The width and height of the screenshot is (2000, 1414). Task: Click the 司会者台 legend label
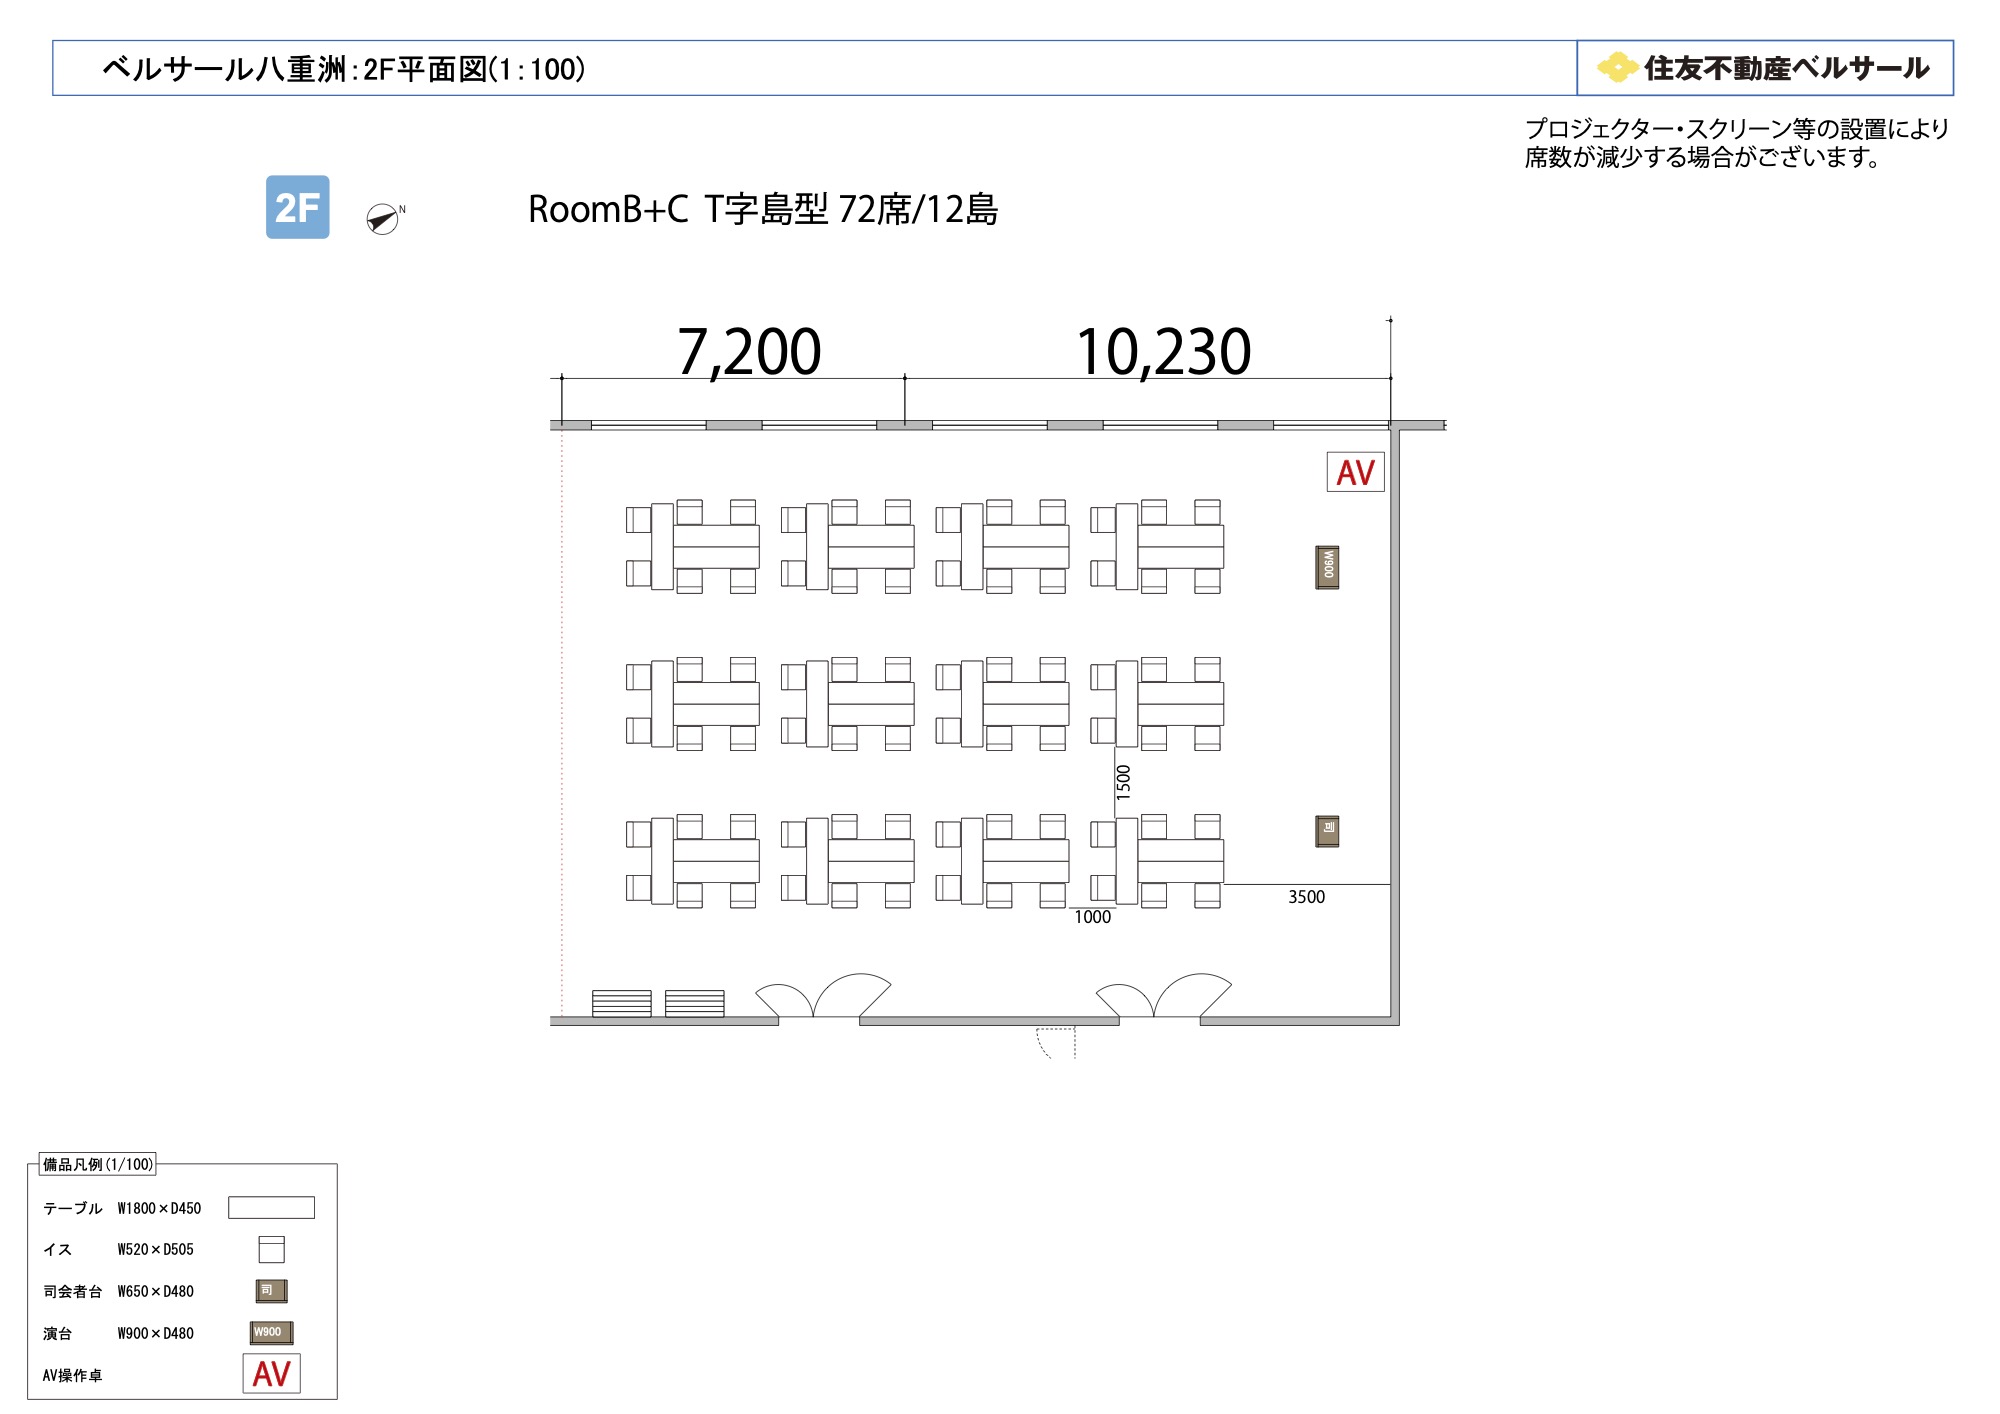tap(72, 1291)
